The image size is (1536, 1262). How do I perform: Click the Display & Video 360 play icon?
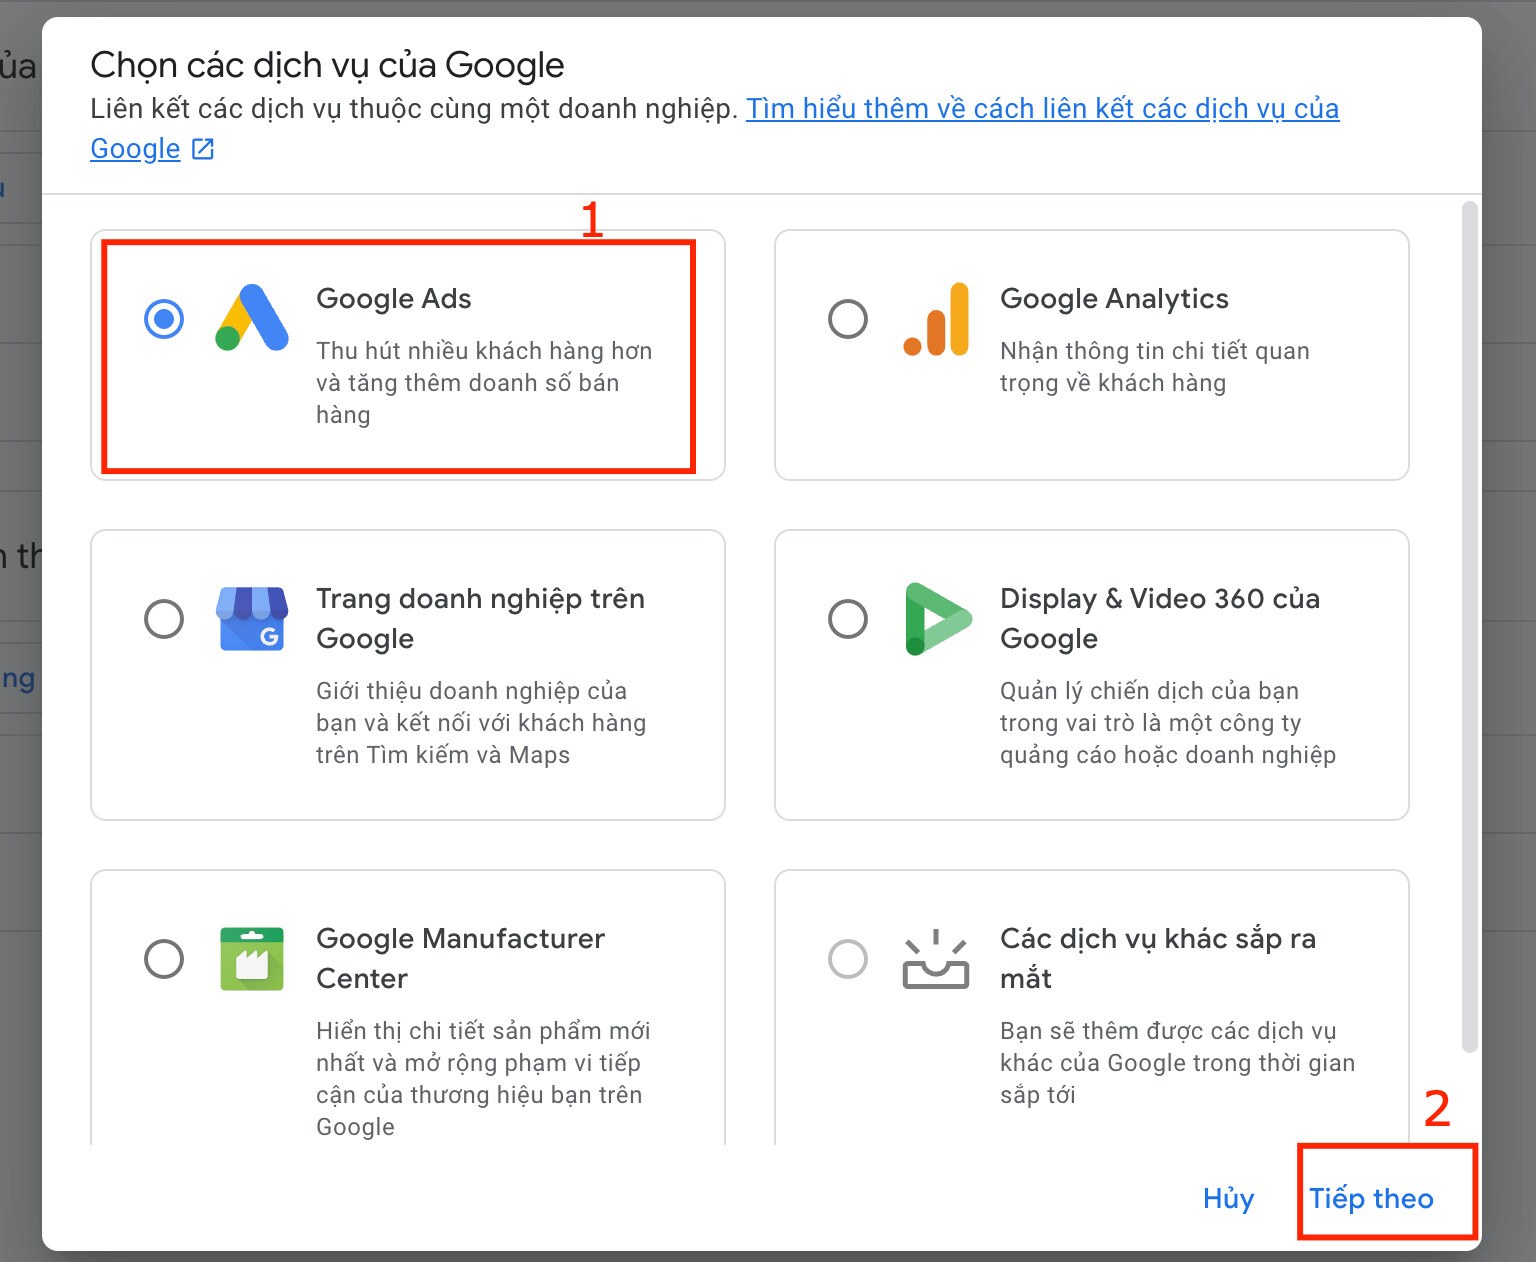click(937, 619)
